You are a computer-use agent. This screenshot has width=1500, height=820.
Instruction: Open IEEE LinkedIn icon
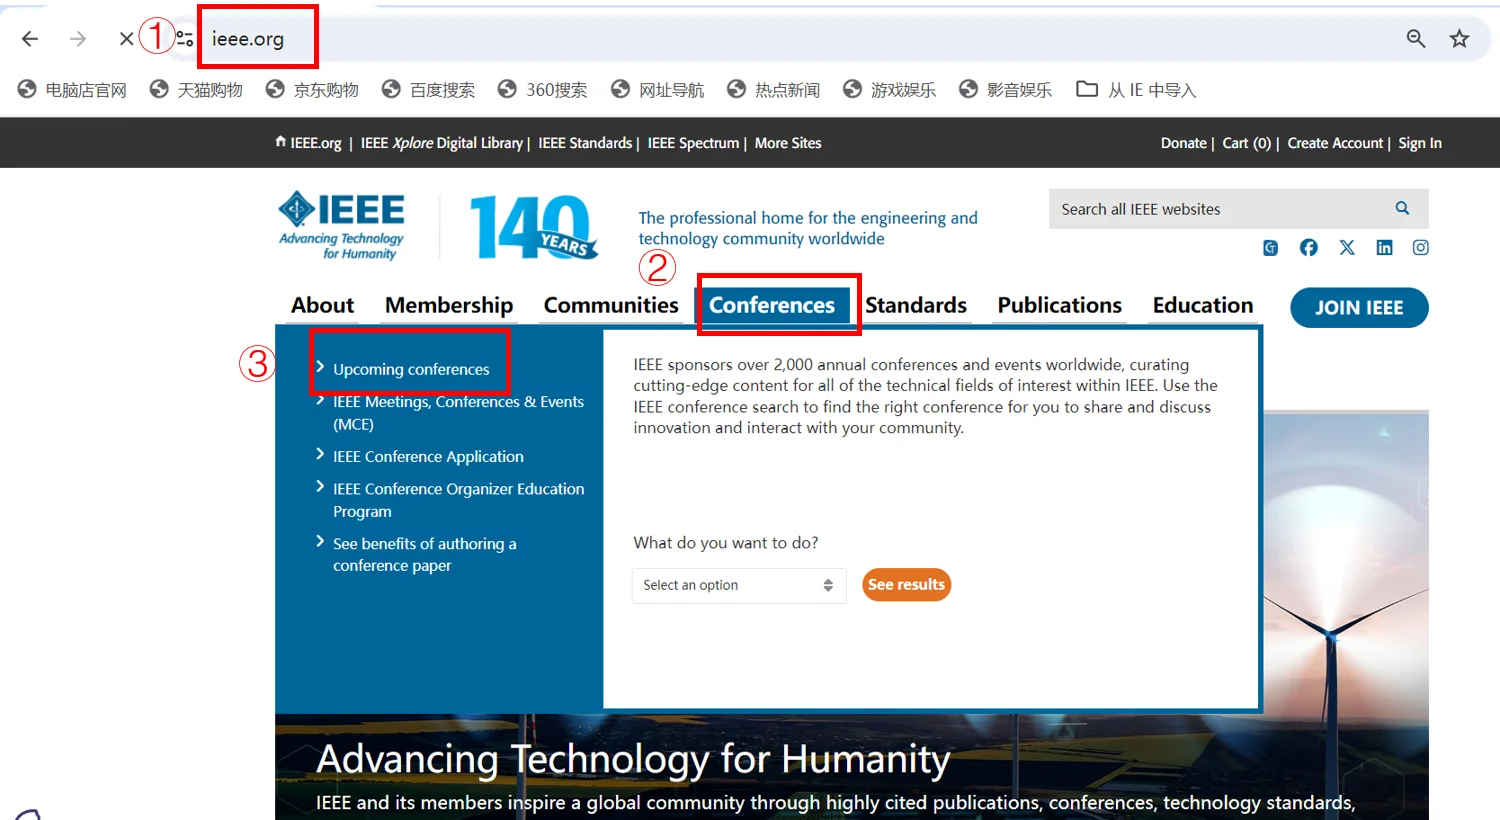tap(1384, 248)
